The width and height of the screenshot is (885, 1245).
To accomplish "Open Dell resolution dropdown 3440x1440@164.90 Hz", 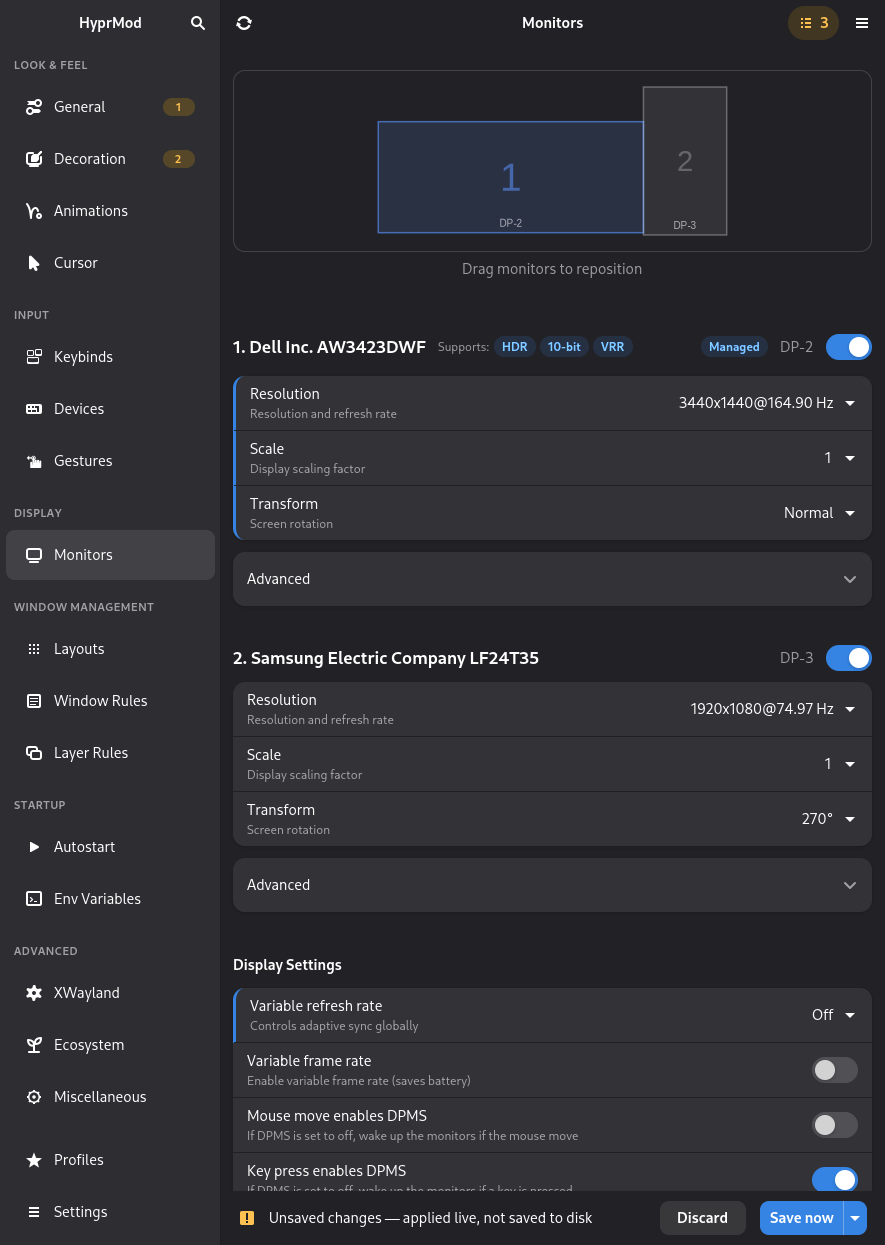I will pos(766,403).
